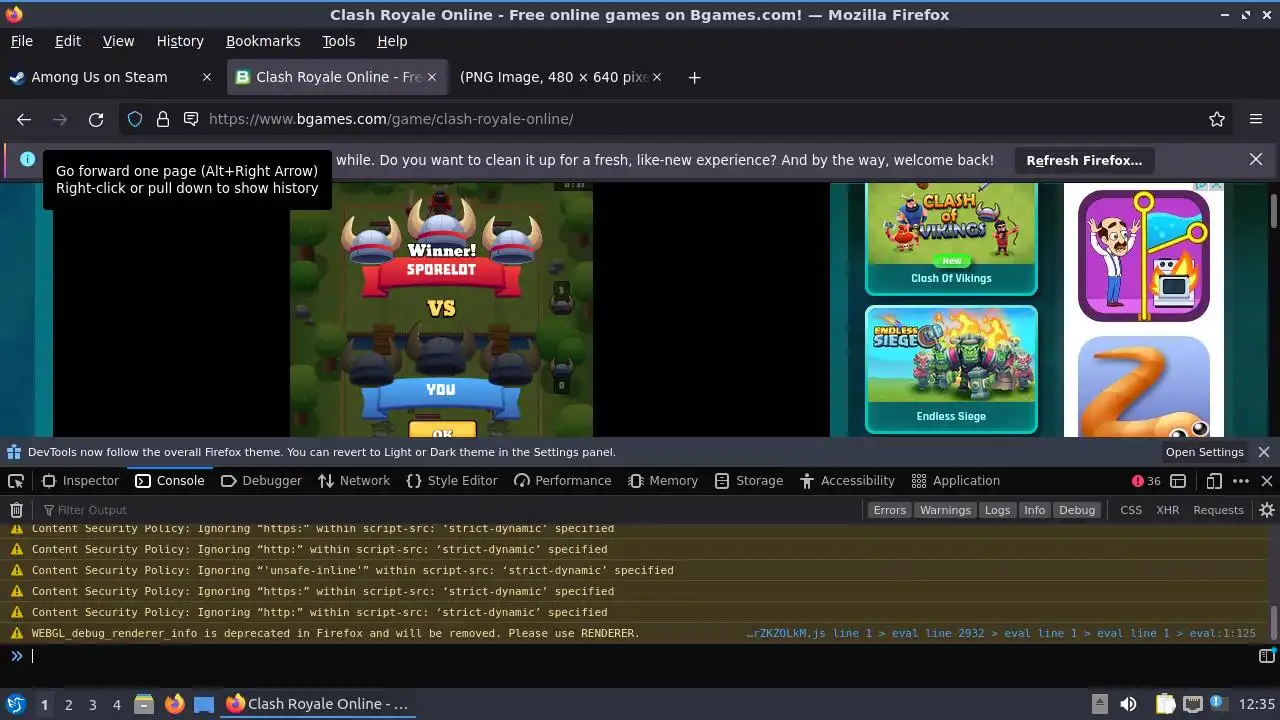Screen dimensions: 1280x720
Task: Close the DevTools panel
Action: click(1267, 481)
